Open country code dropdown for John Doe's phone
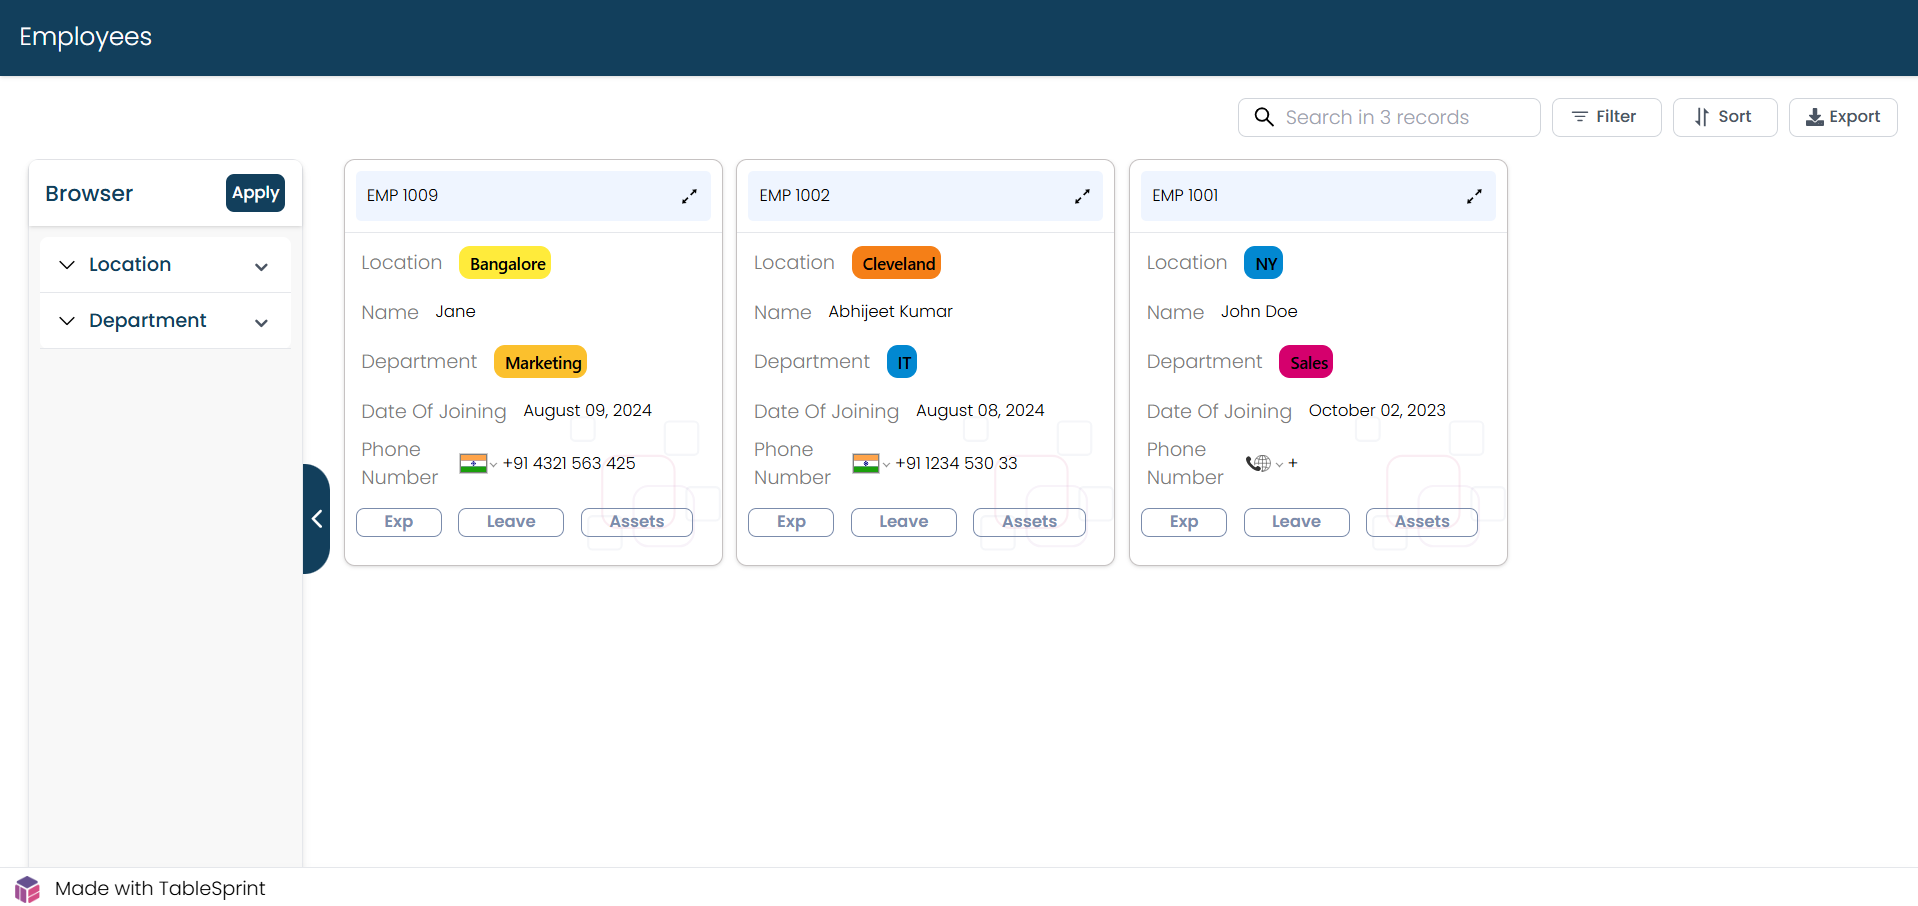The width and height of the screenshot is (1918, 906). coord(1279,465)
